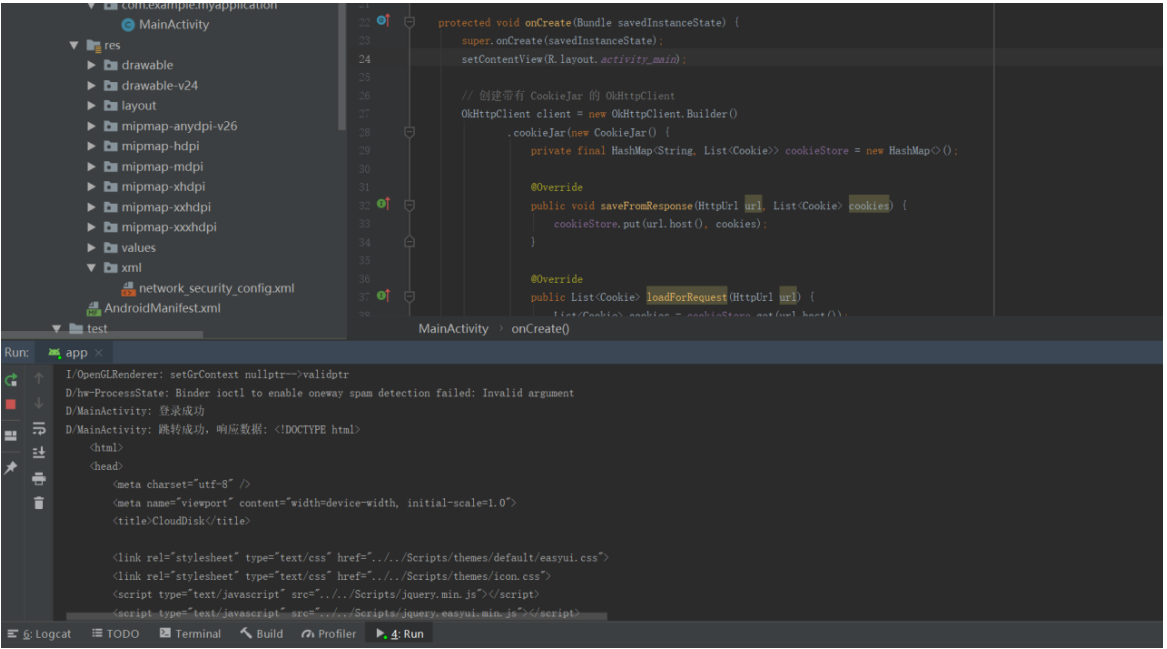Open MainActivity class in project tree
This screenshot has height=649, width=1167.
click(x=173, y=25)
